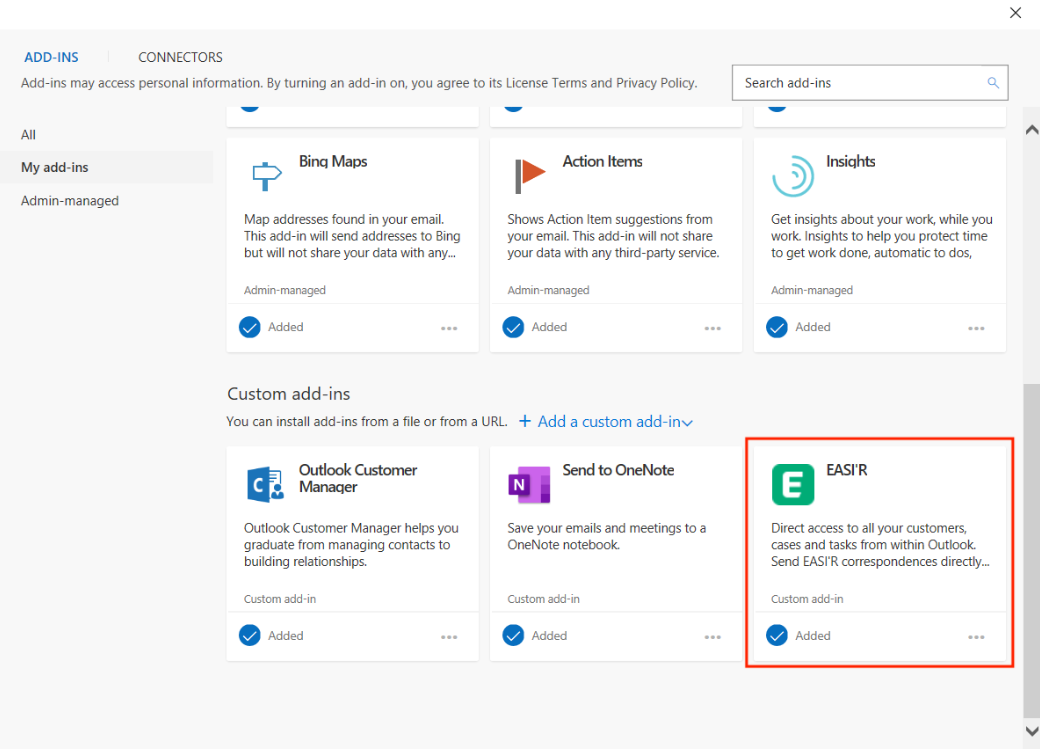Screen dimensions: 1040x749
Task: Click Custom add-in label on EASI'R card
Action: [x=807, y=599]
